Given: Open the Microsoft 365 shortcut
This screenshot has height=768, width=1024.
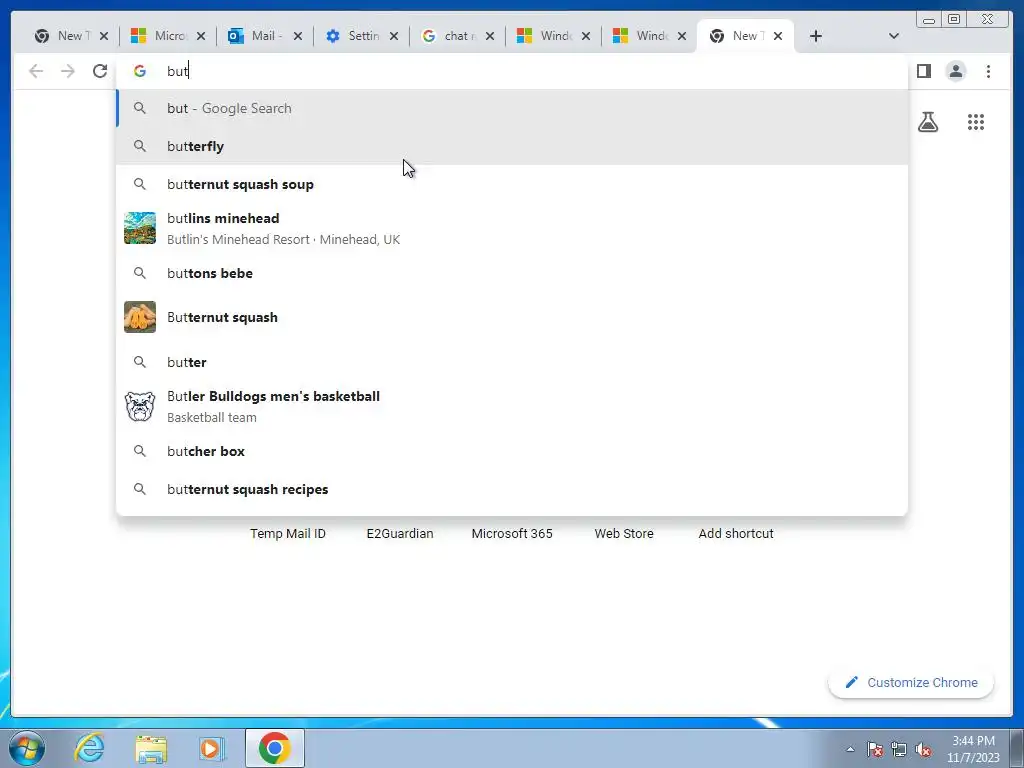Looking at the screenshot, I should (512, 534).
